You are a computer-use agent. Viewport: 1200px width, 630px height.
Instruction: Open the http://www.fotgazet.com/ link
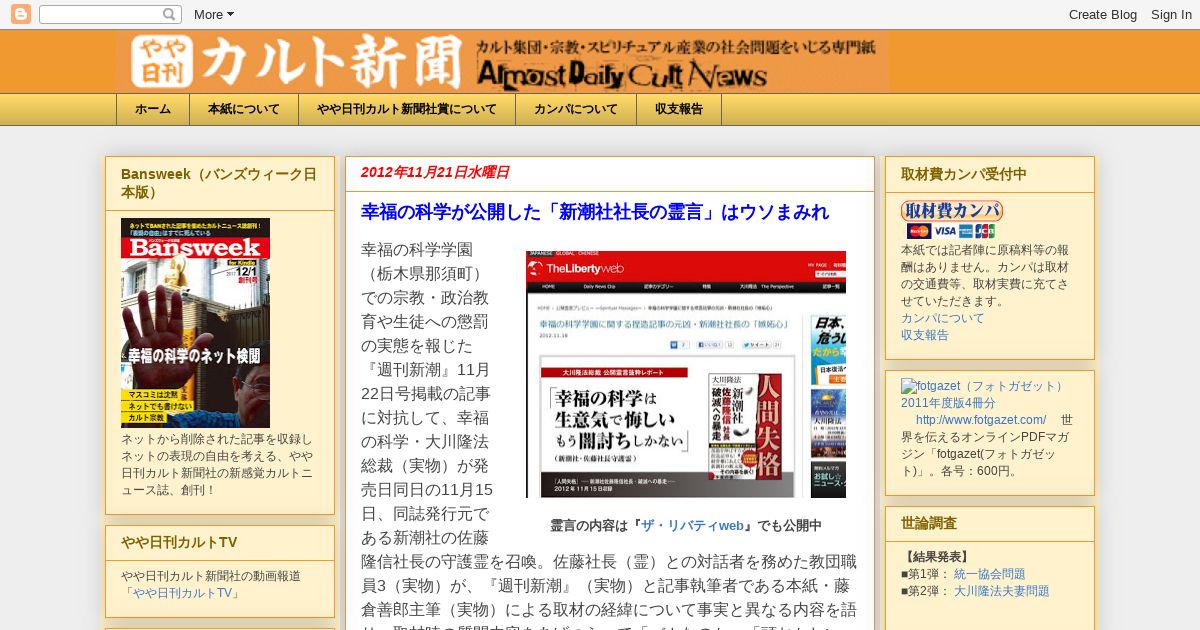click(981, 420)
